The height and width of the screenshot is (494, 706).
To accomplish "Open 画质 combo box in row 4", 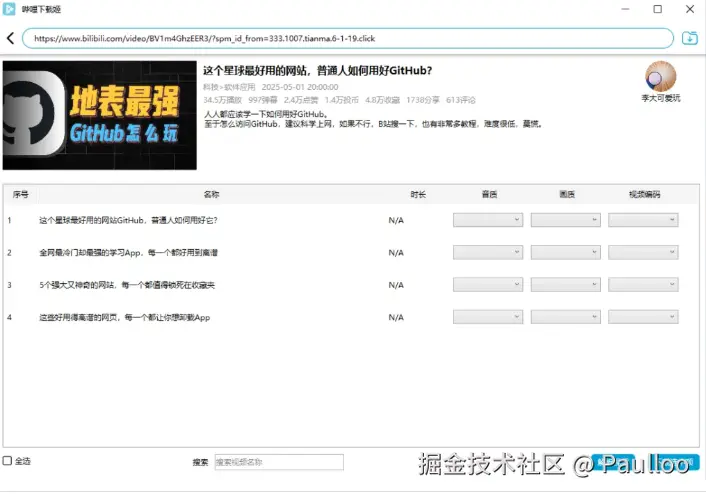I will tap(566, 317).
